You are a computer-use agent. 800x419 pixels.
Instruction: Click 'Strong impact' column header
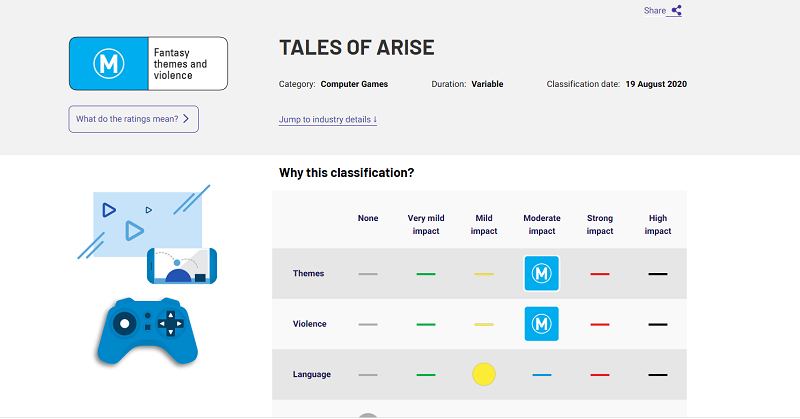pos(599,225)
